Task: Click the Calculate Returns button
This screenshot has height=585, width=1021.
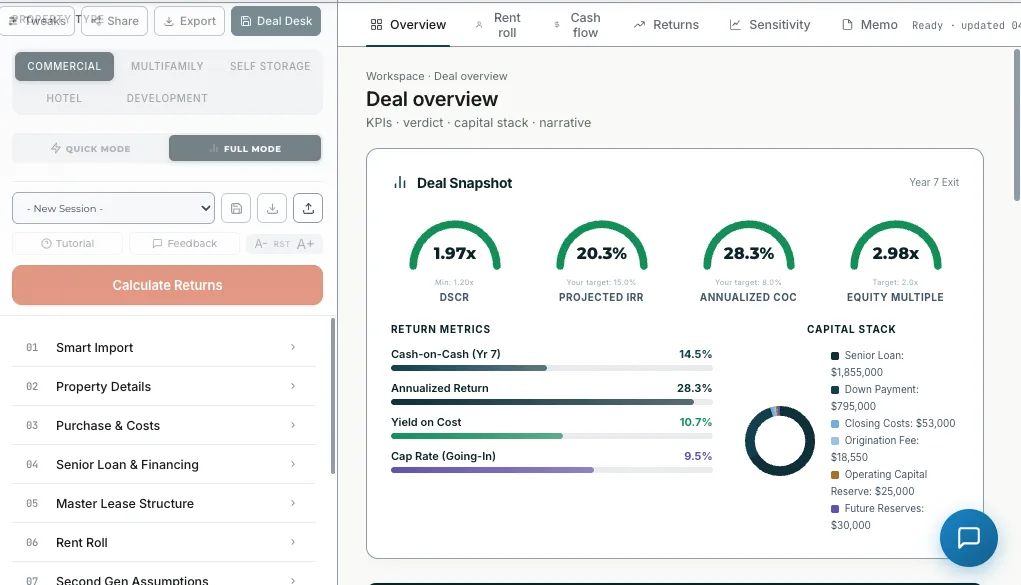Action: [x=167, y=285]
